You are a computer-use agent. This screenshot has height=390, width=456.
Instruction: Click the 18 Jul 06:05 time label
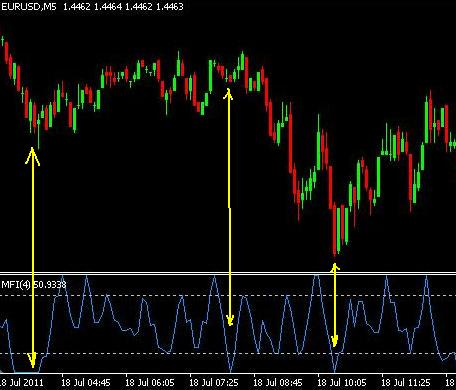(150, 382)
